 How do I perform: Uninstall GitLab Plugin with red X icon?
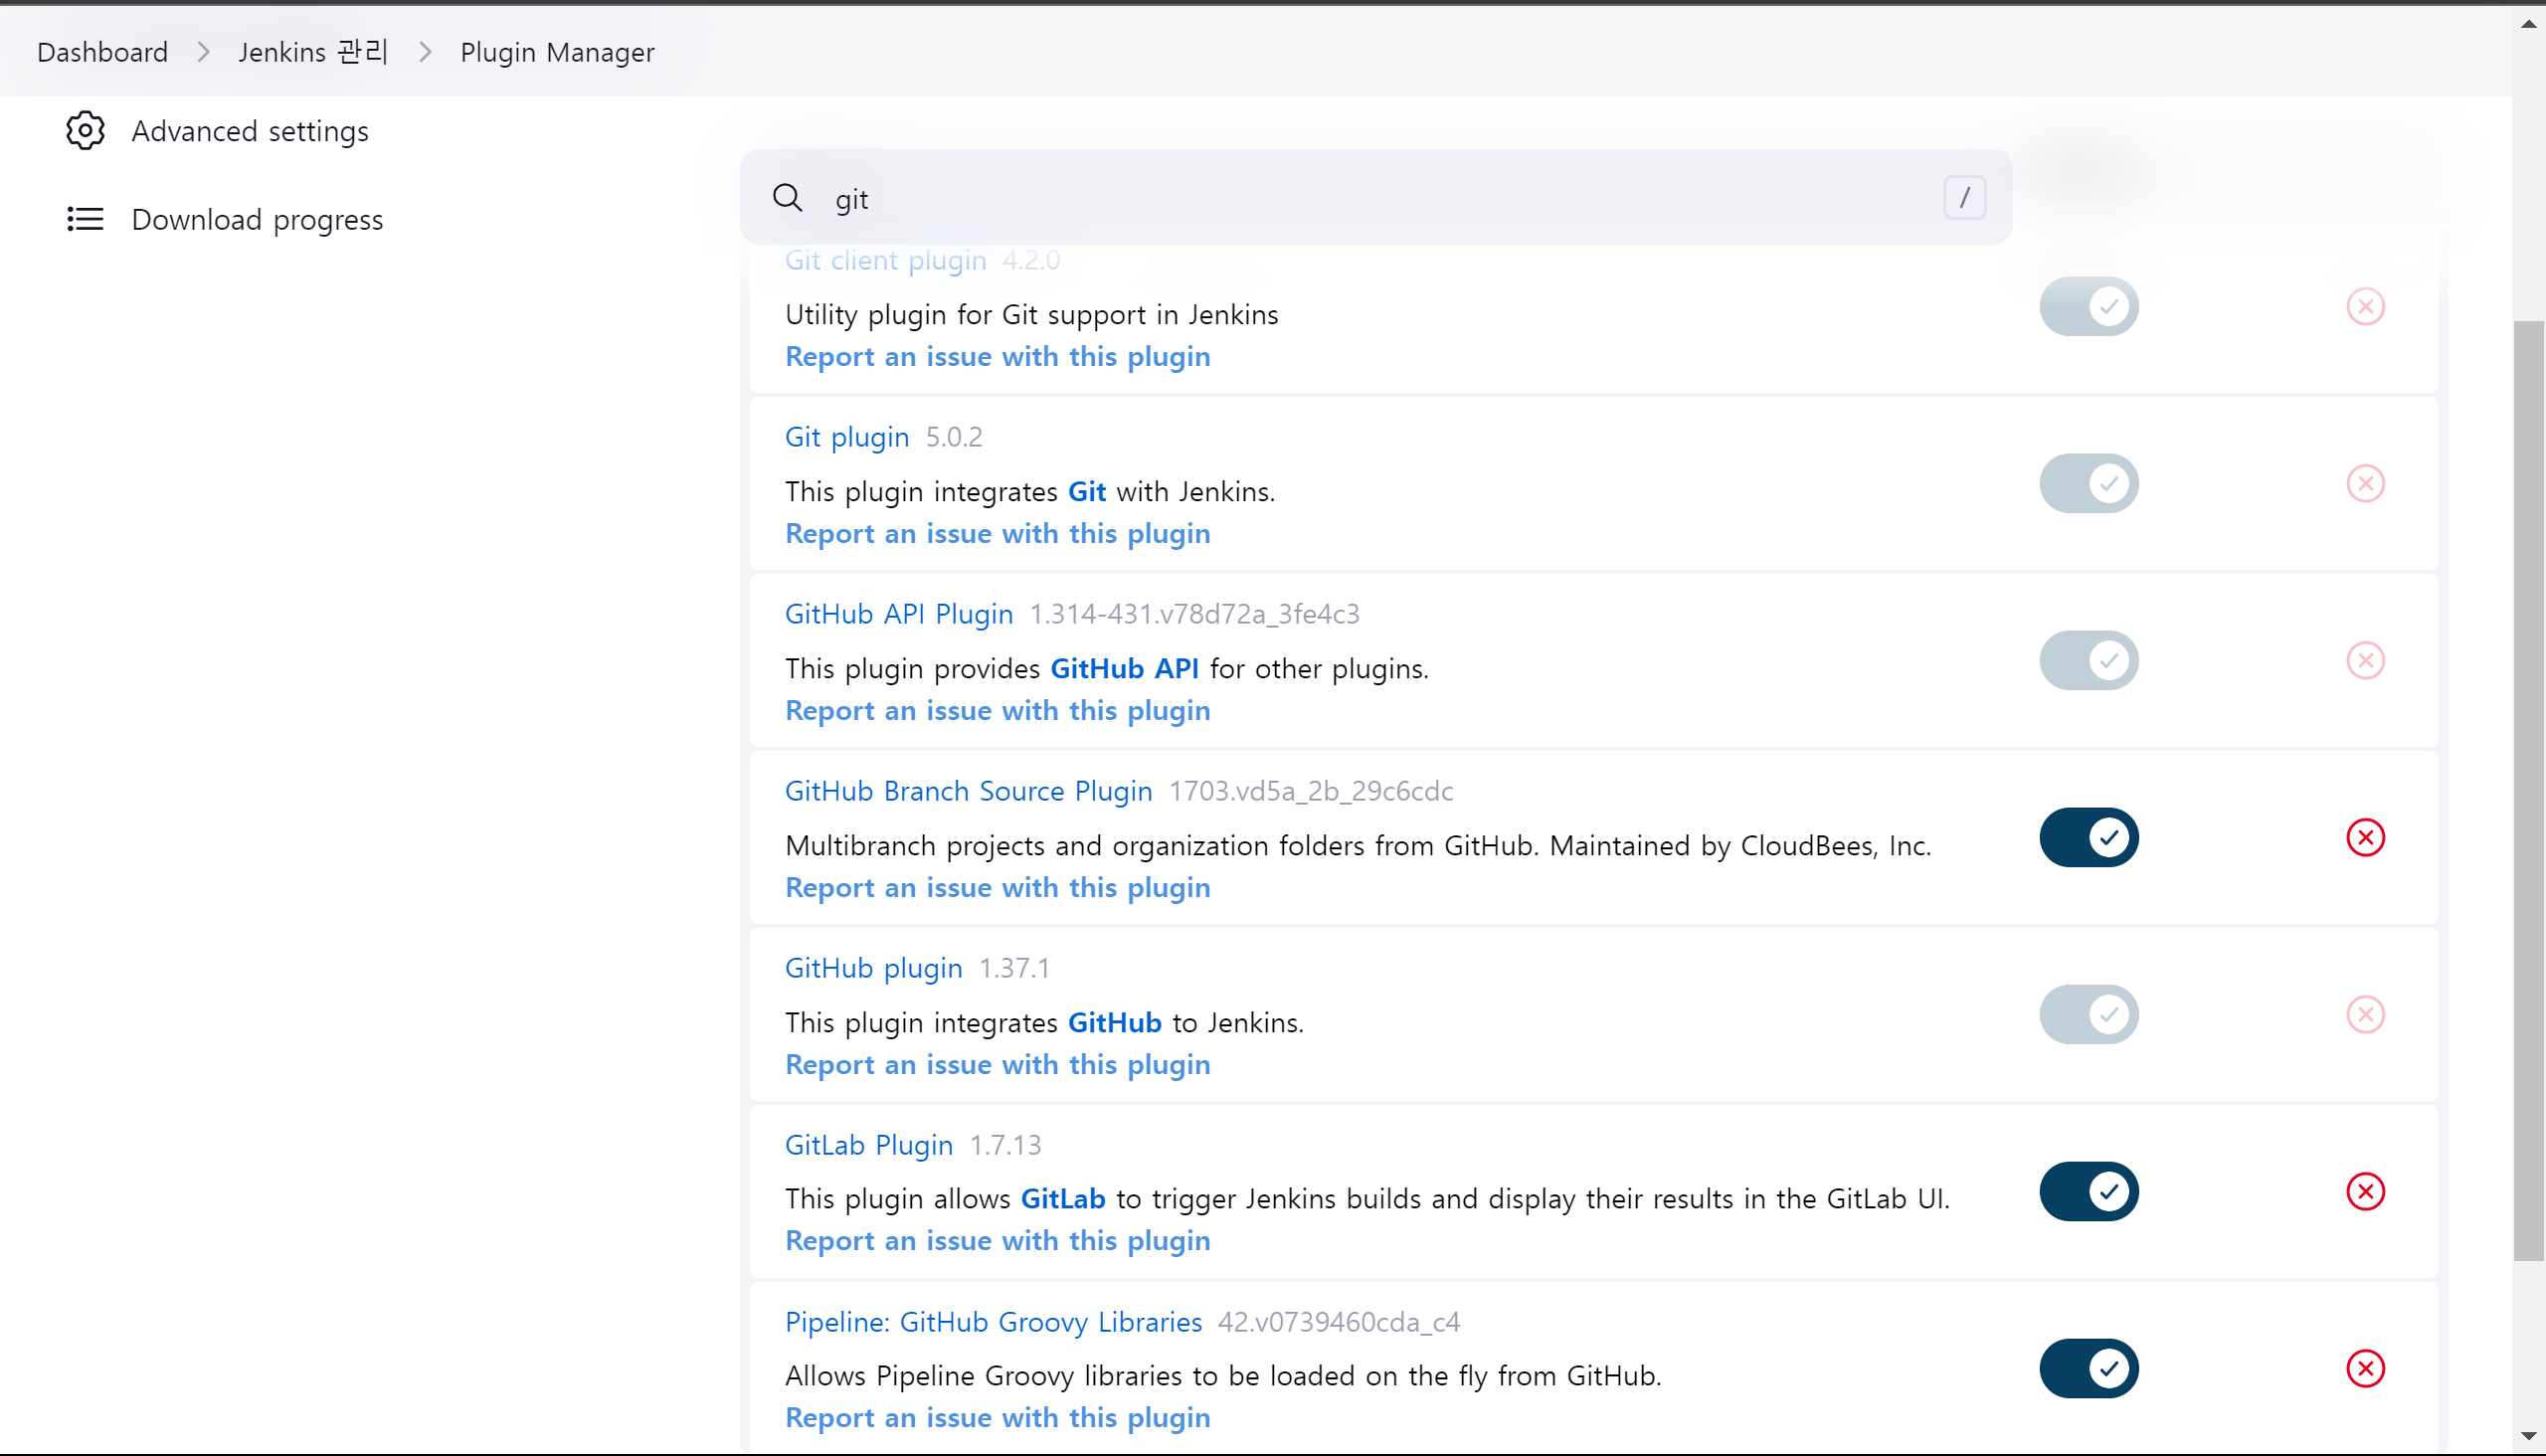[x=2365, y=1191]
